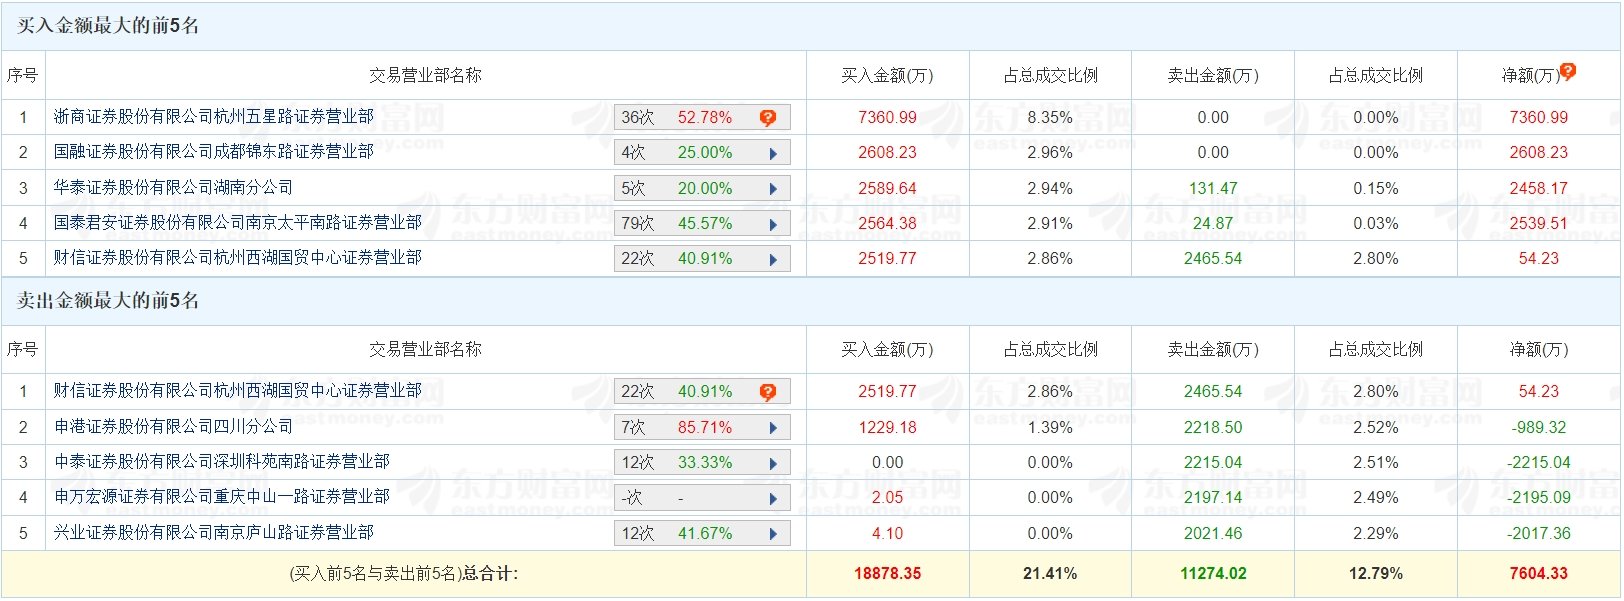Open 财信证券杭州西湖国贸中心 link in sell table

point(238,391)
